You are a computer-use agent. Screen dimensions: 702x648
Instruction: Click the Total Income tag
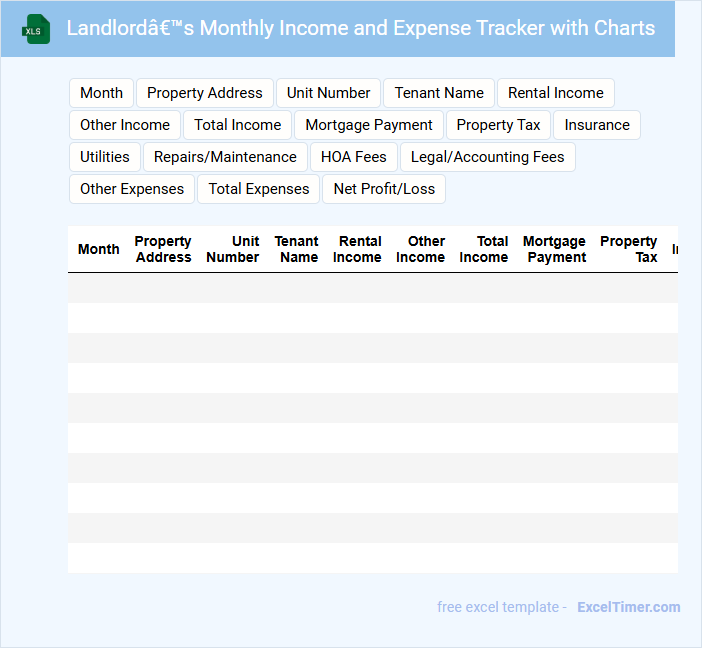point(237,125)
